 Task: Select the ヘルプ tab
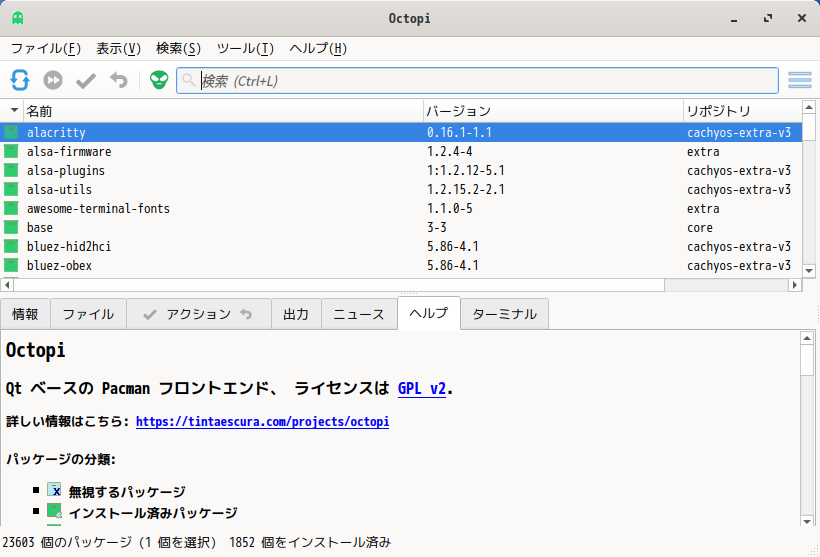coord(429,313)
